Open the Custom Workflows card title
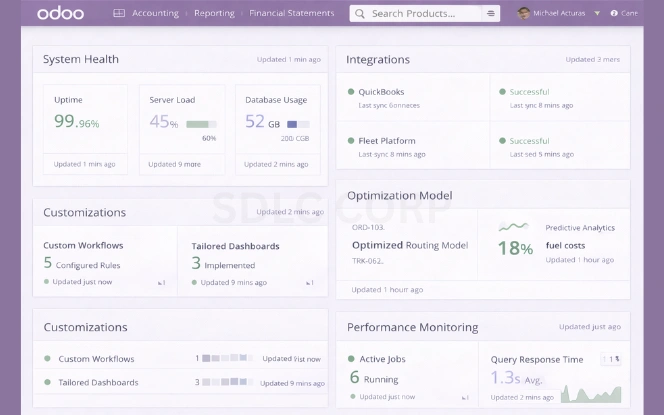 pos(83,245)
